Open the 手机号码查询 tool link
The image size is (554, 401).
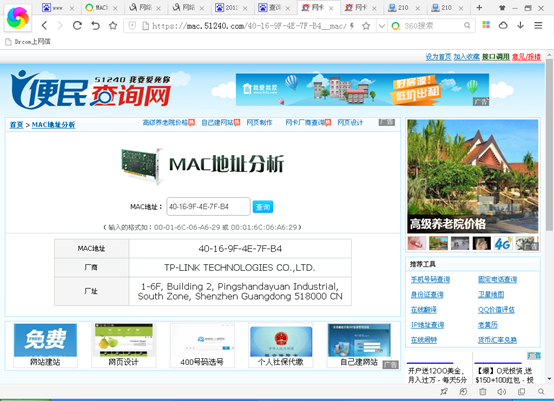tap(430, 279)
